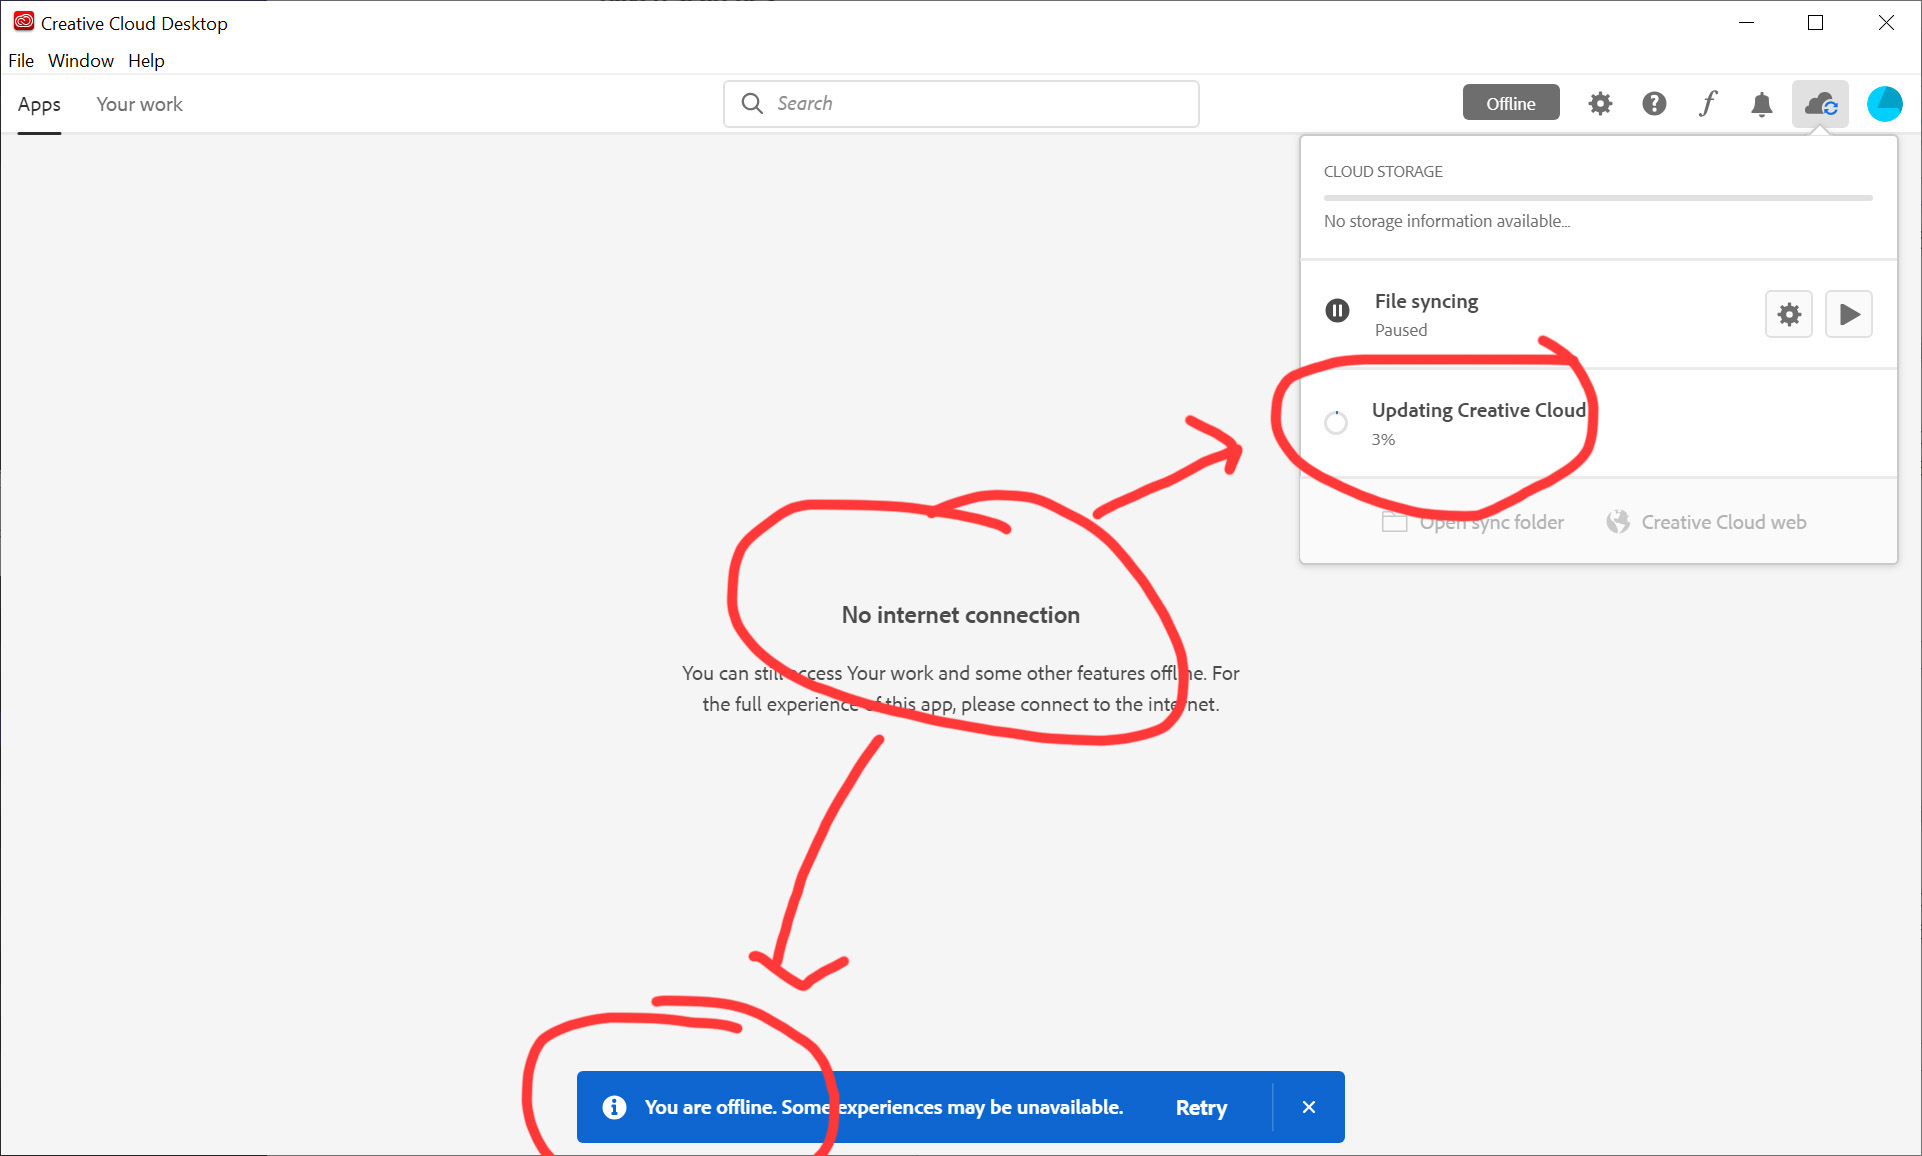Screen dimensions: 1922x1156
Task: Open the Window menu
Action: (x=80, y=60)
